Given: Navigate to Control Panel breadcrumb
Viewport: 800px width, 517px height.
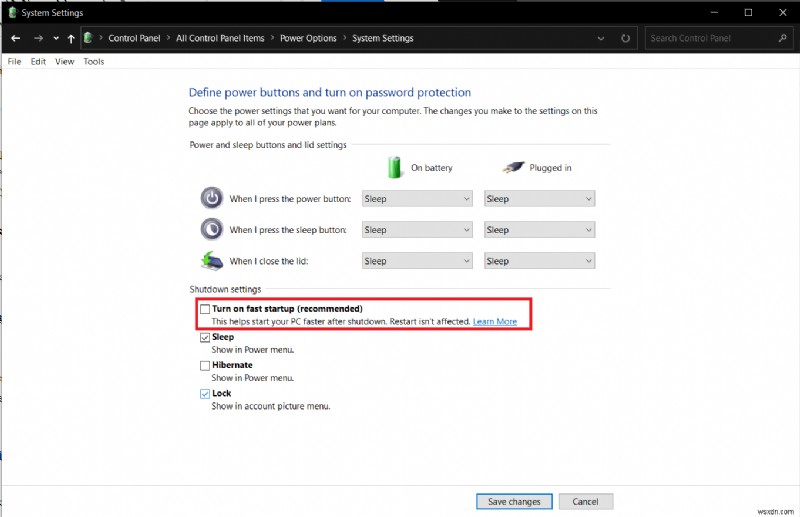Looking at the screenshot, I should [134, 38].
